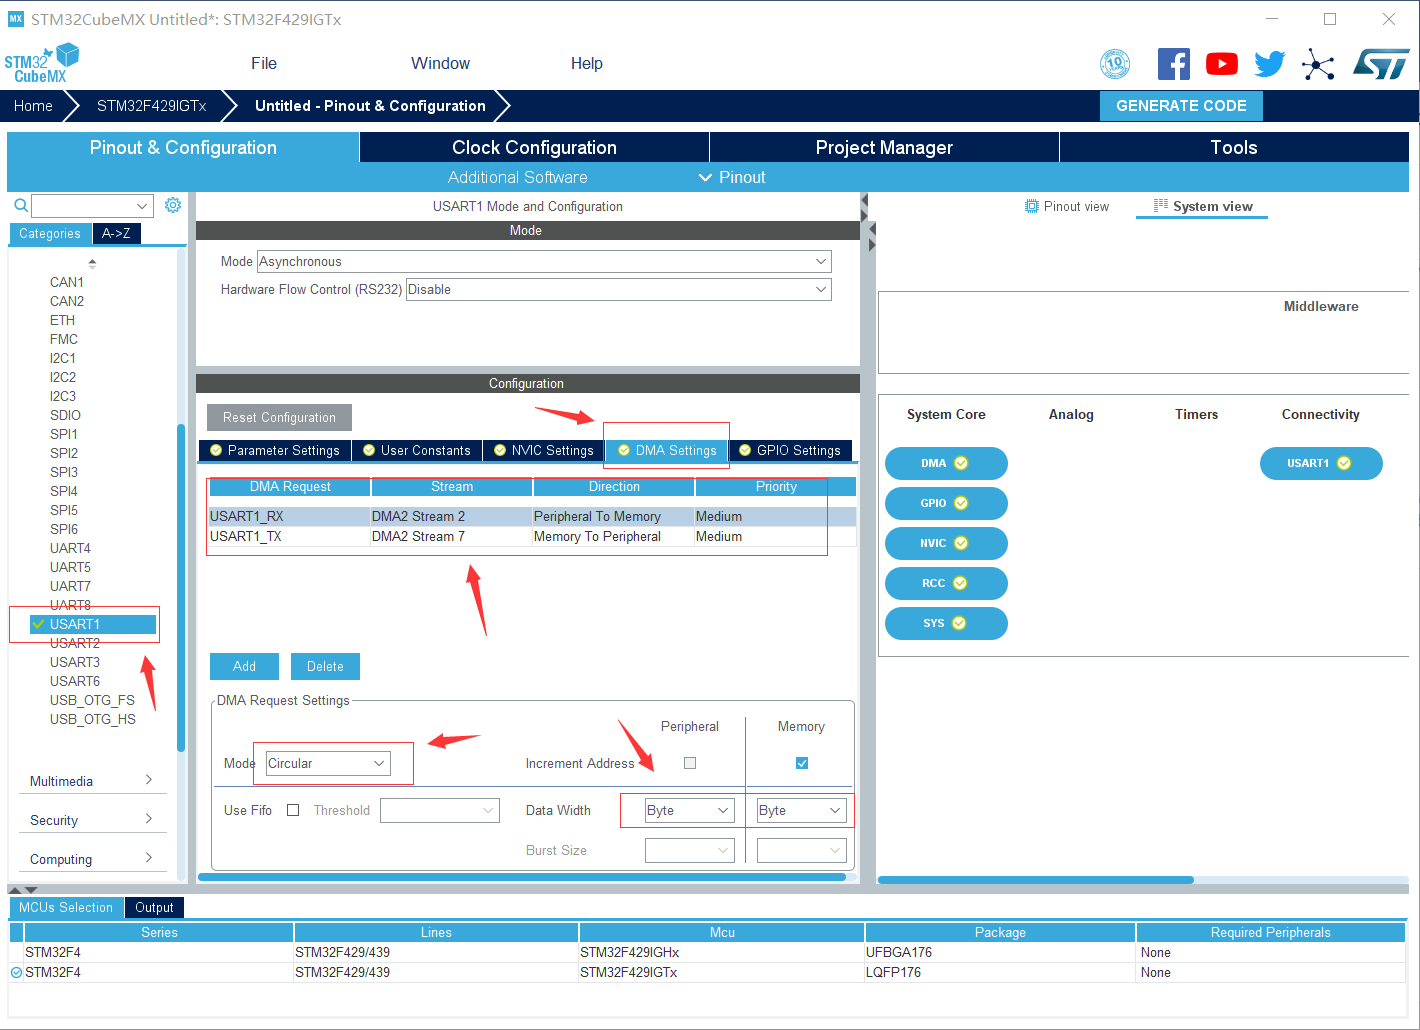This screenshot has width=1420, height=1030.
Task: Open the RCC system core button
Action: coord(946,583)
